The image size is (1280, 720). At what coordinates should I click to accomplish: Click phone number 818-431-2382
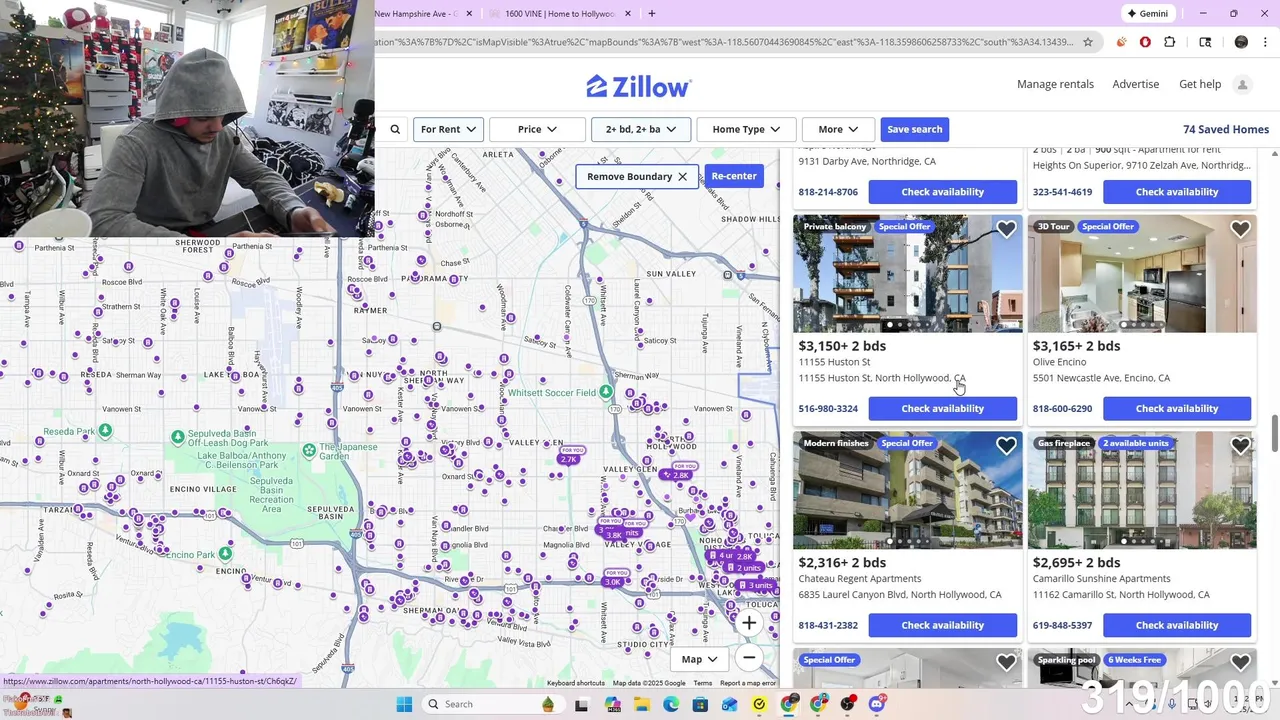[x=828, y=626]
